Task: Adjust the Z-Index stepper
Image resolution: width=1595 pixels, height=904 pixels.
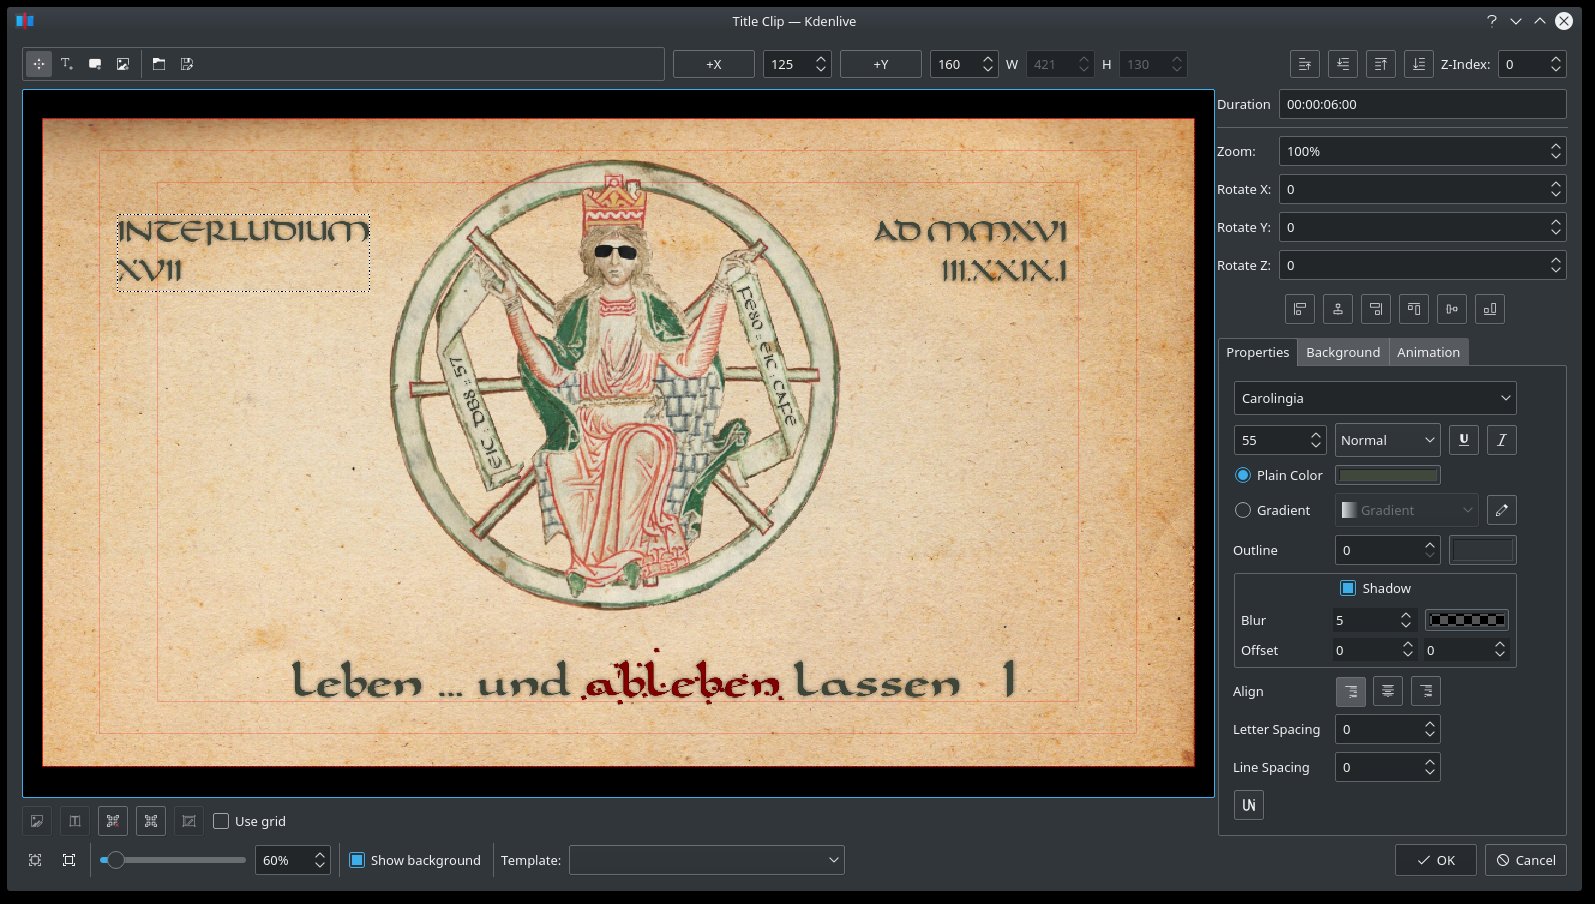Action: pos(1532,64)
